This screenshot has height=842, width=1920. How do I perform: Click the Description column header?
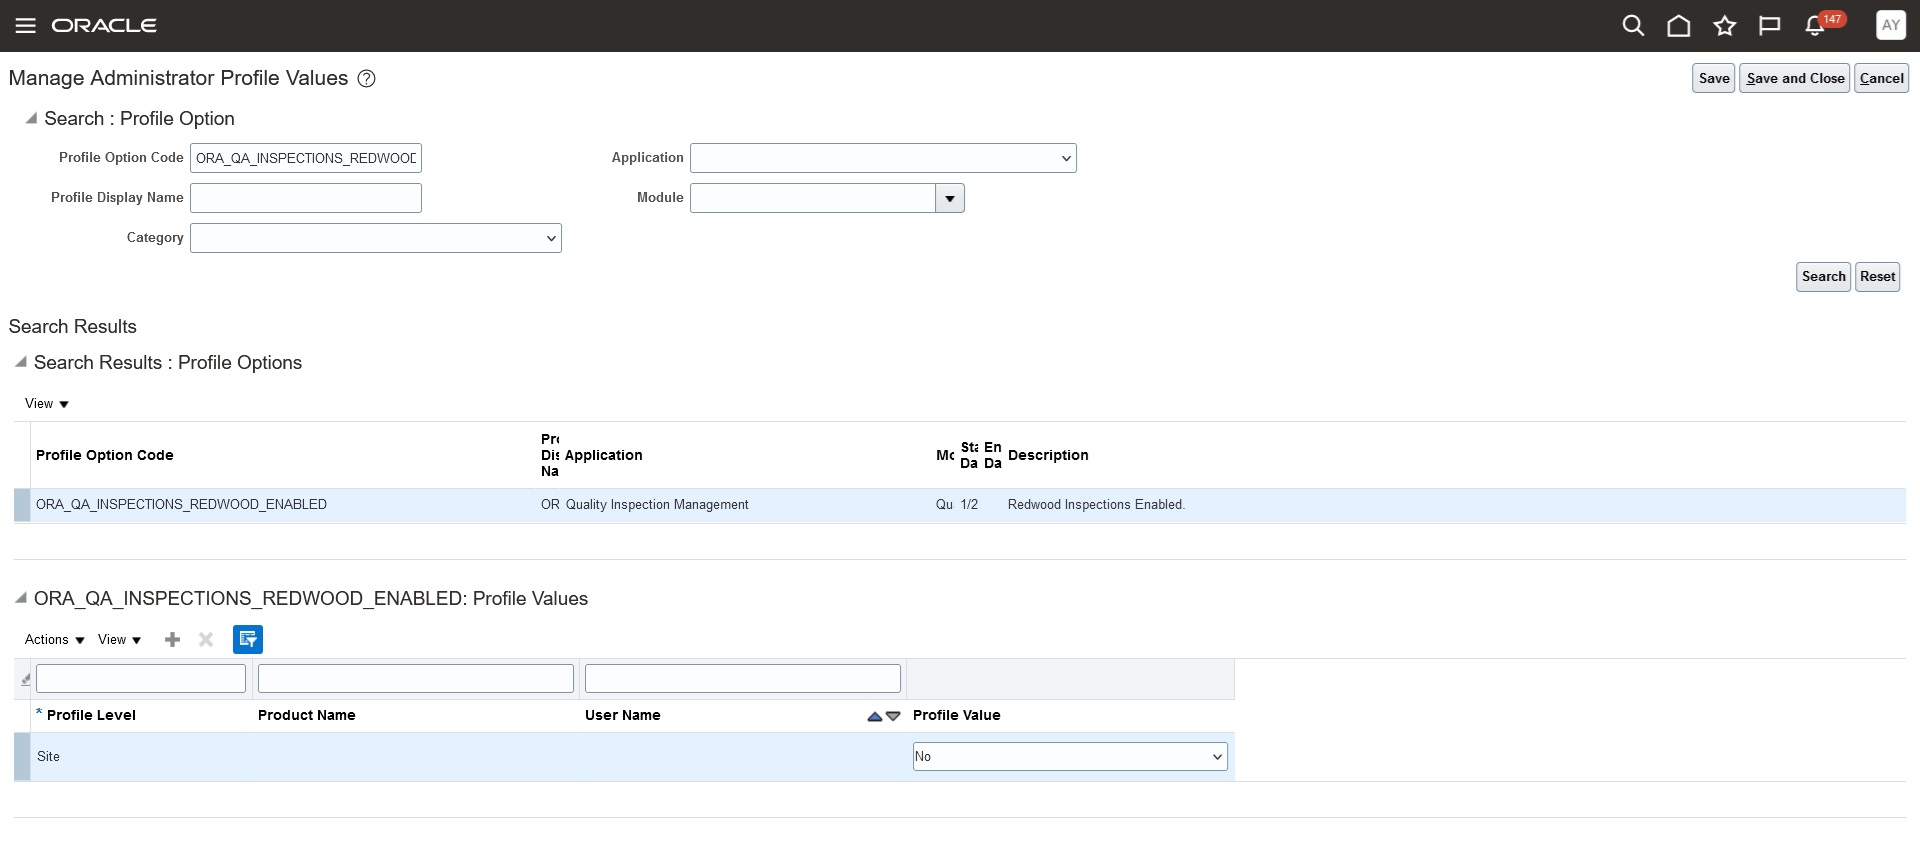pyautogui.click(x=1048, y=455)
